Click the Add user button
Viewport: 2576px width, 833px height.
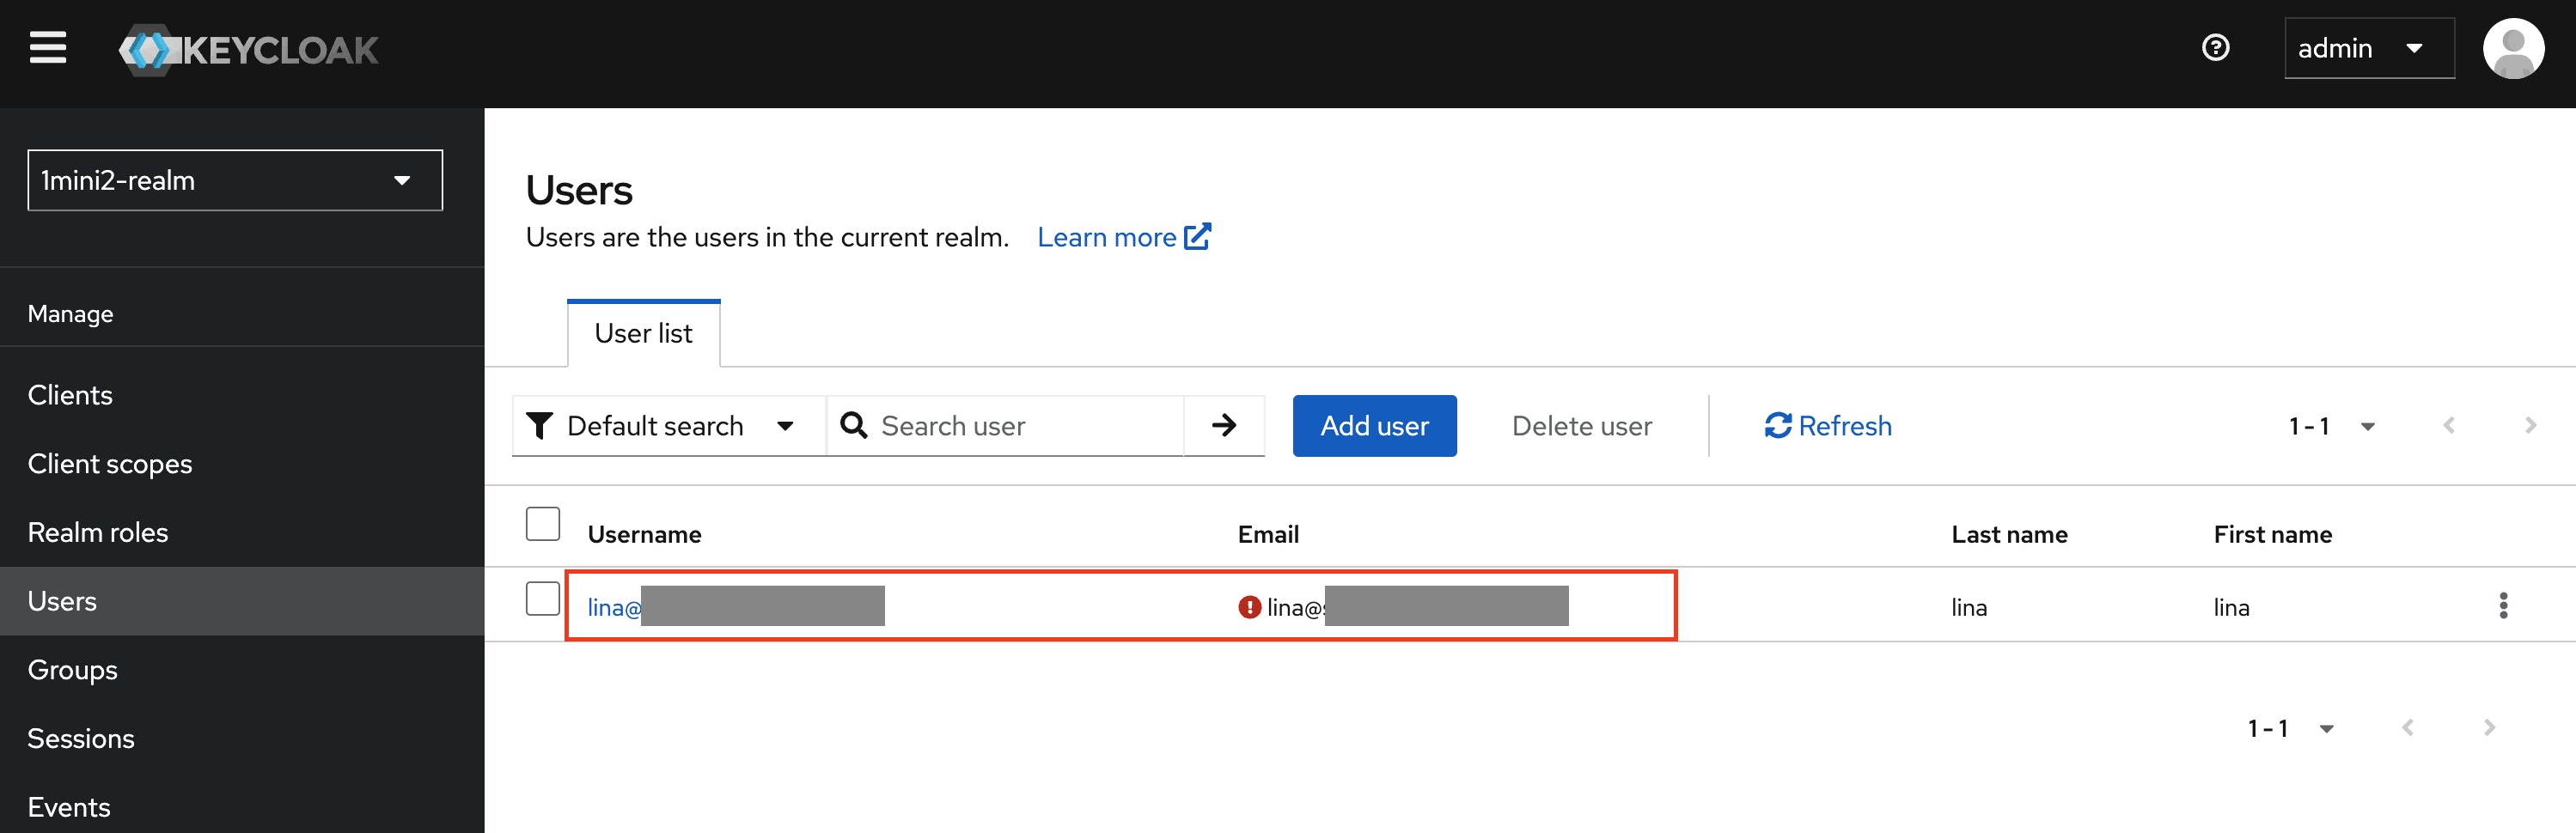tap(1374, 426)
